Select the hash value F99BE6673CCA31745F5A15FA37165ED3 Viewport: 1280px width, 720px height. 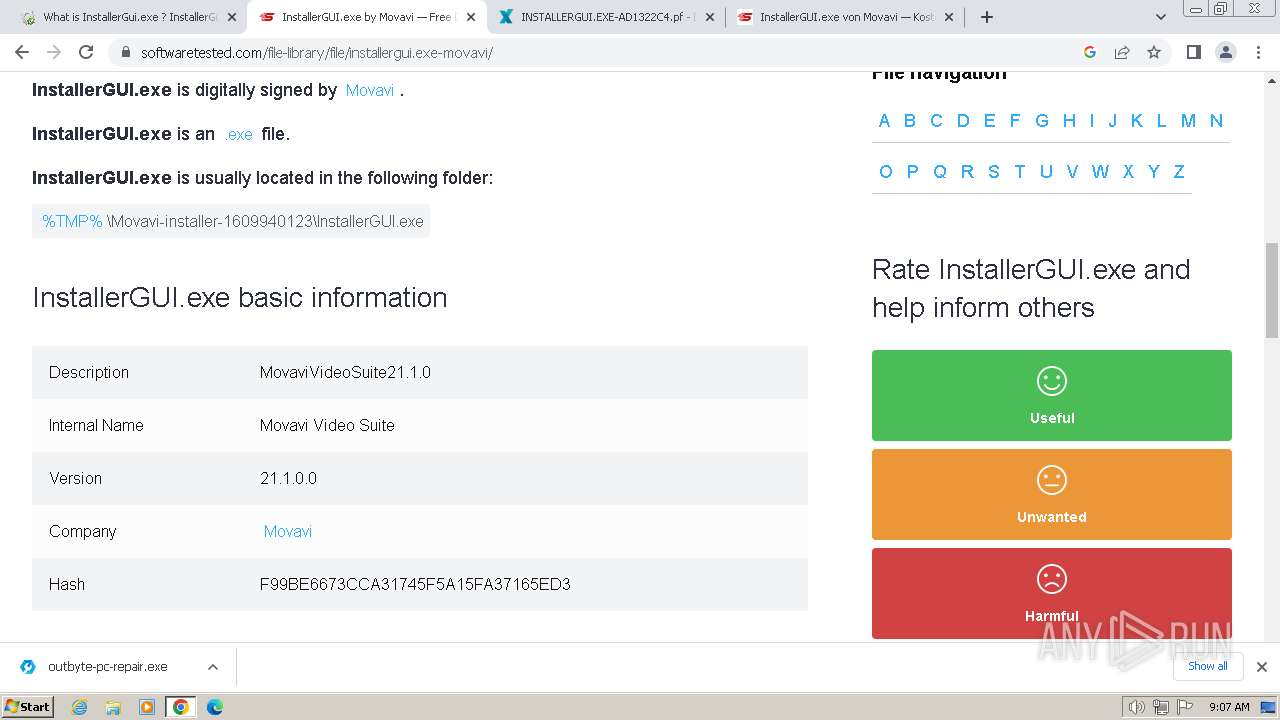coord(415,584)
